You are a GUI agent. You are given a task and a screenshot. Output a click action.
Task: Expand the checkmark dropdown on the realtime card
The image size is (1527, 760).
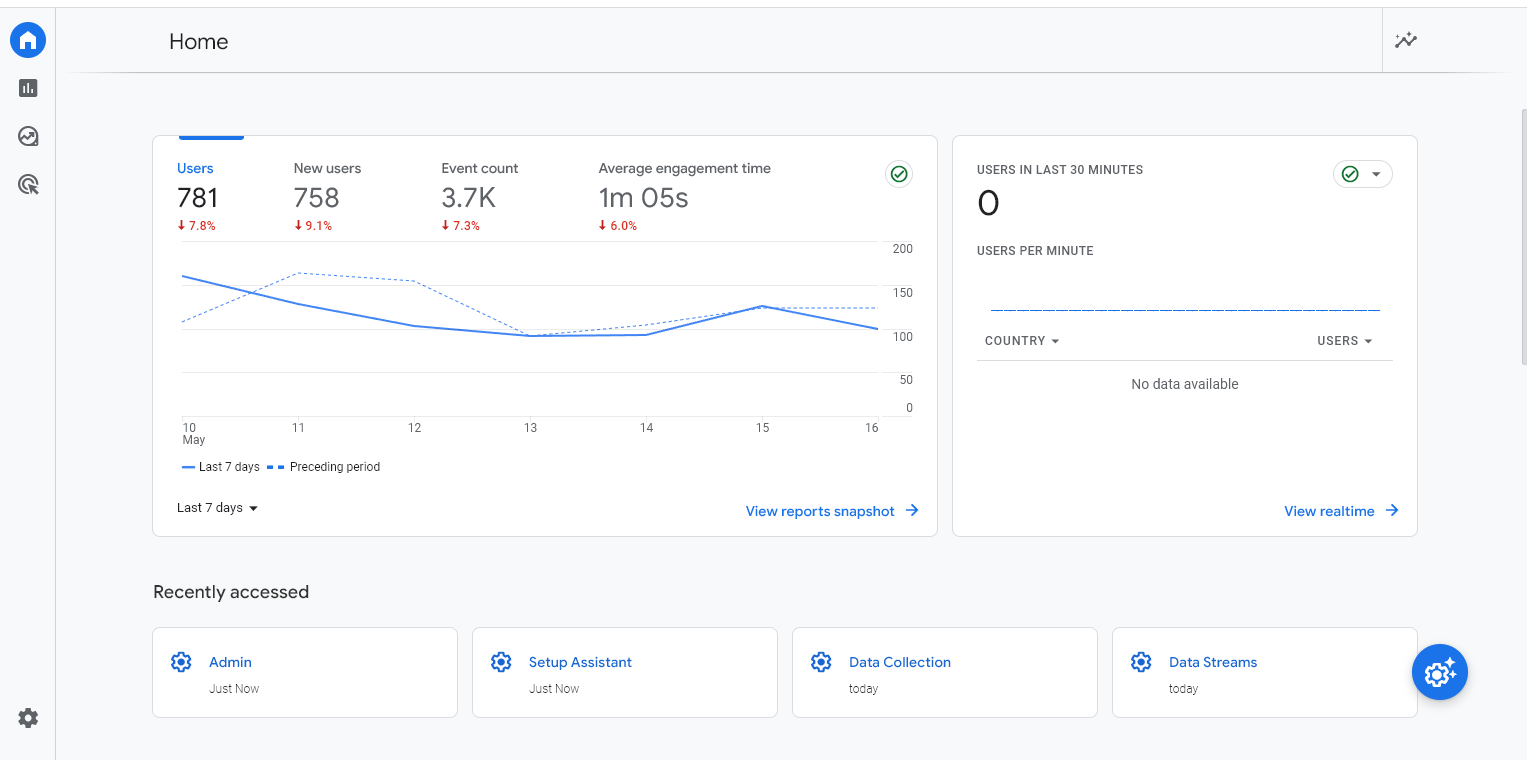(1374, 174)
